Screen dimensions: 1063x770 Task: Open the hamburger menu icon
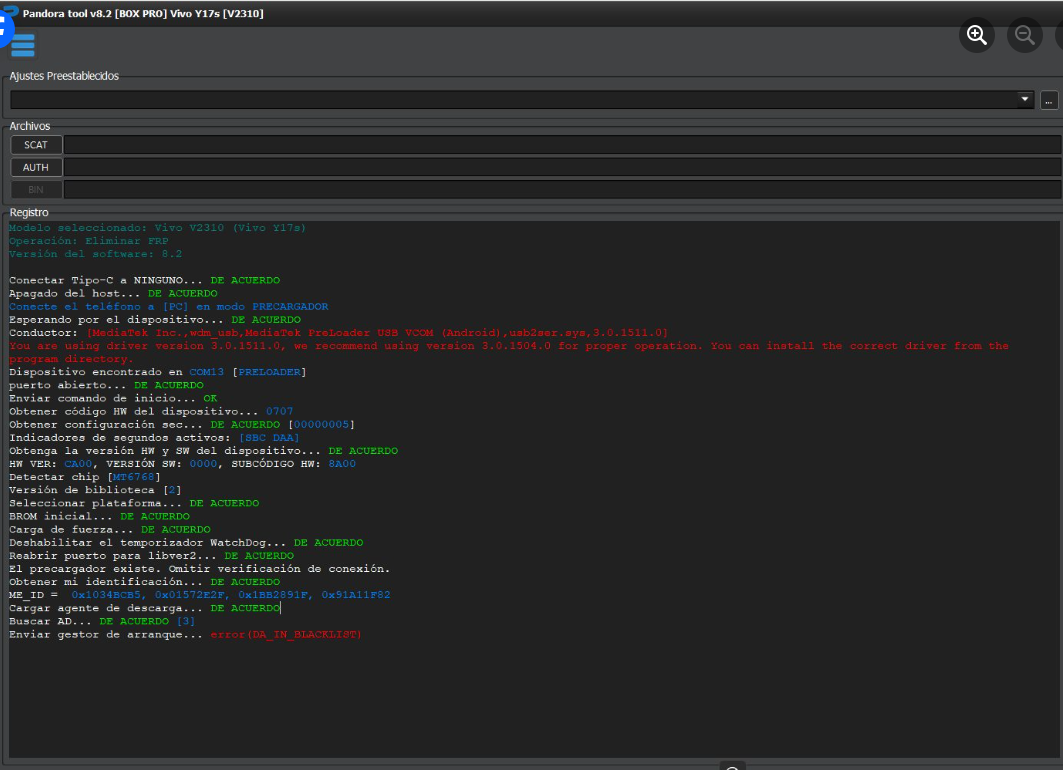tap(22, 45)
